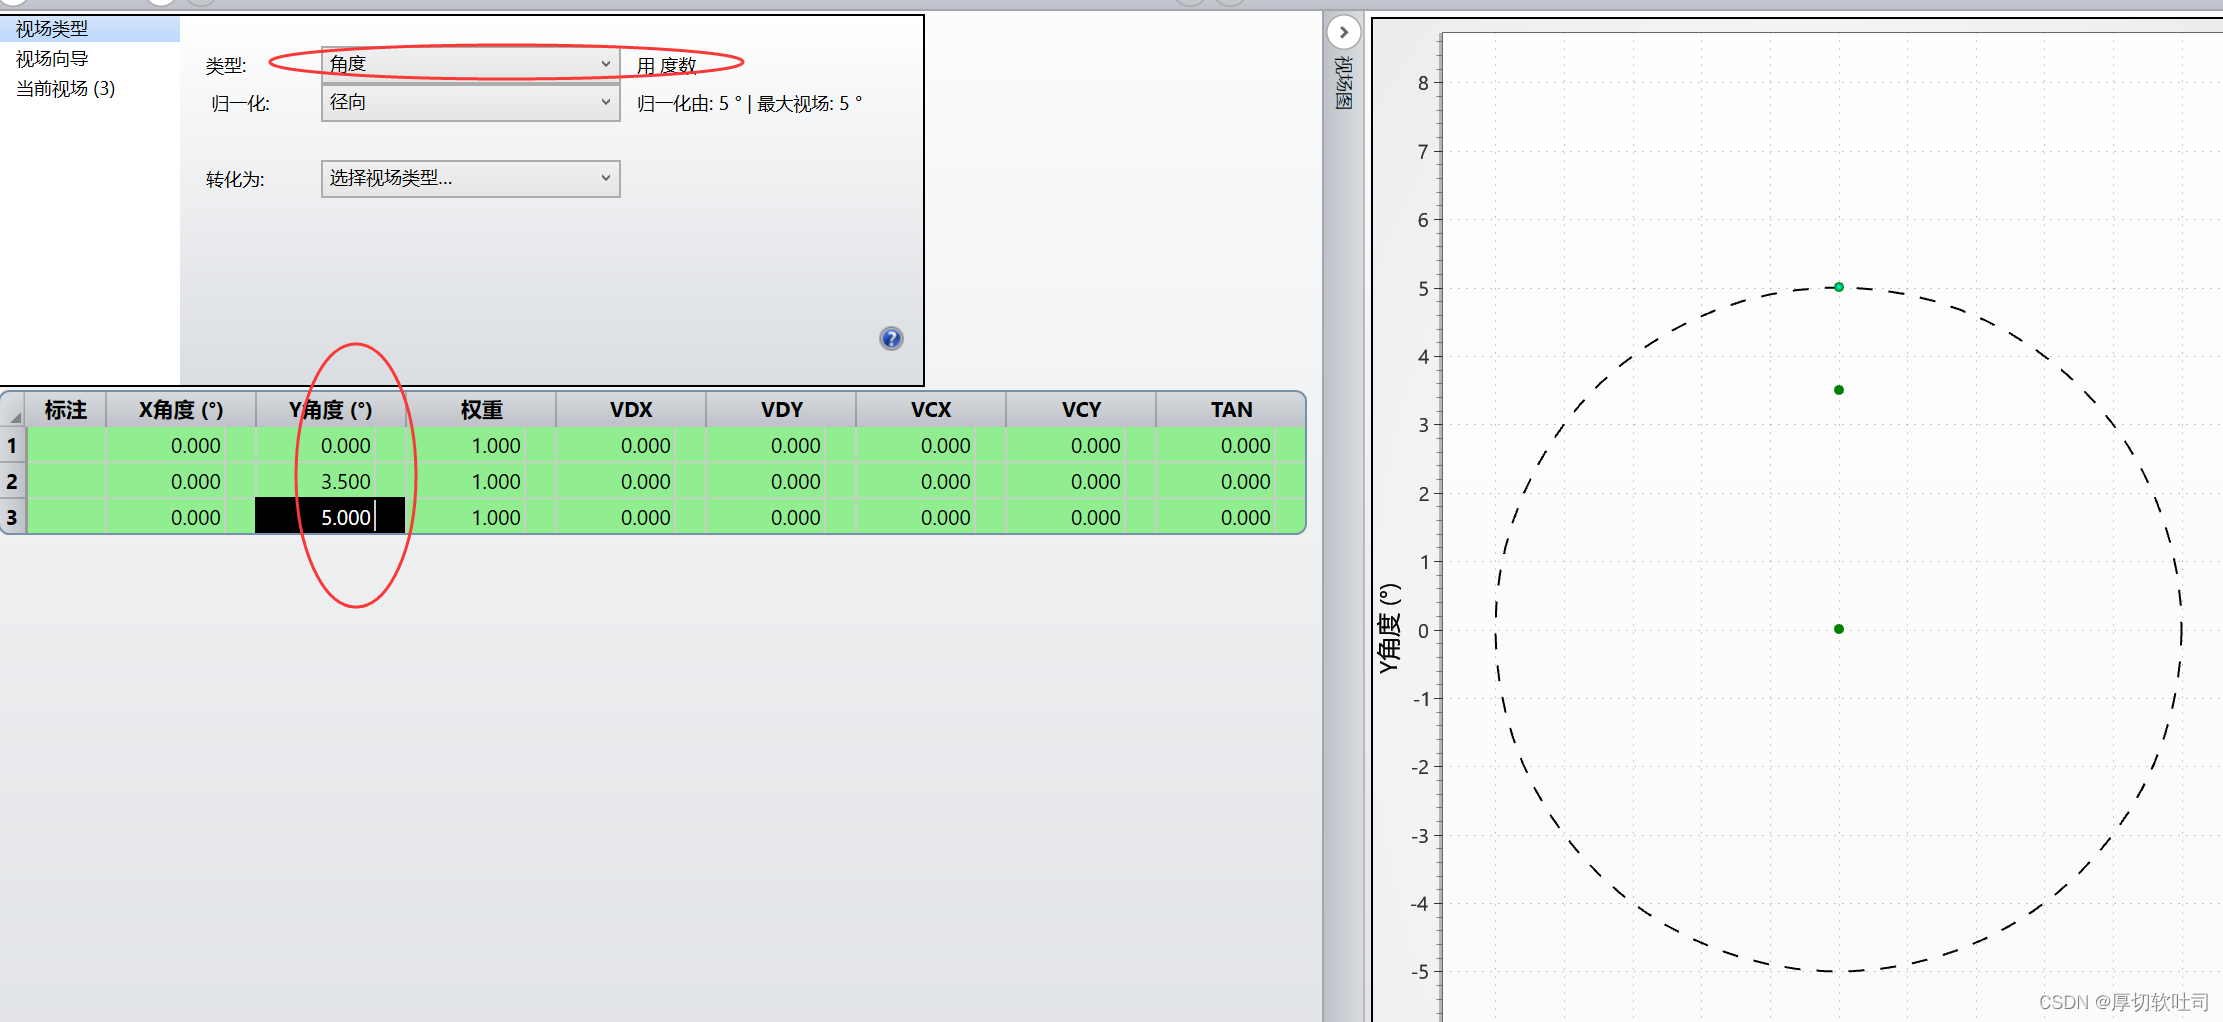Viewport: 2223px width, 1022px height.
Task: Click the TAN cell in row 3
Action: point(1231,517)
